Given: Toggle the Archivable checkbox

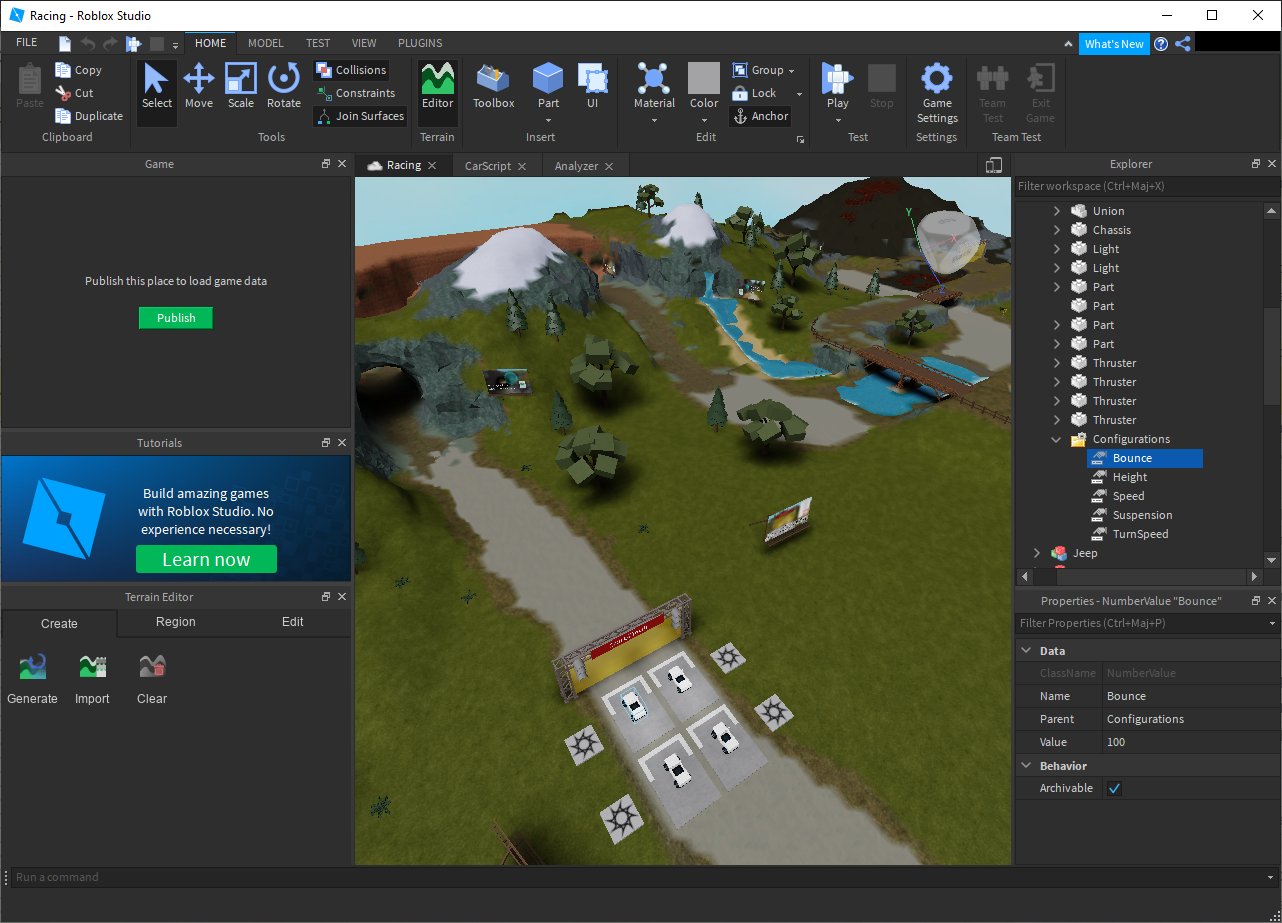Looking at the screenshot, I should point(1114,788).
